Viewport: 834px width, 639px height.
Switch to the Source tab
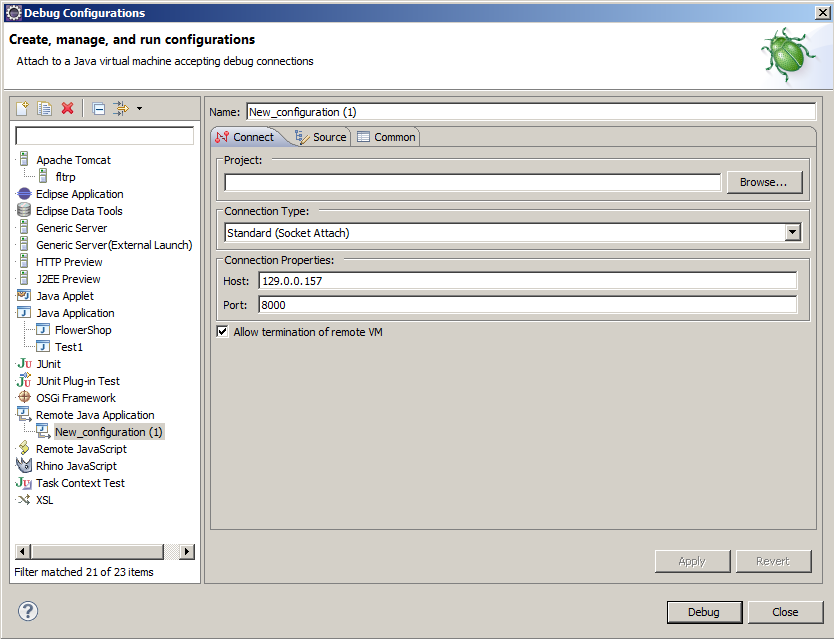(320, 137)
